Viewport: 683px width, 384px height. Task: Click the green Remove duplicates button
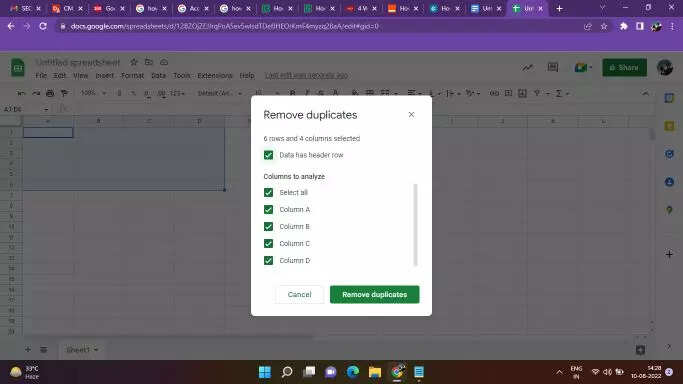tap(375, 294)
